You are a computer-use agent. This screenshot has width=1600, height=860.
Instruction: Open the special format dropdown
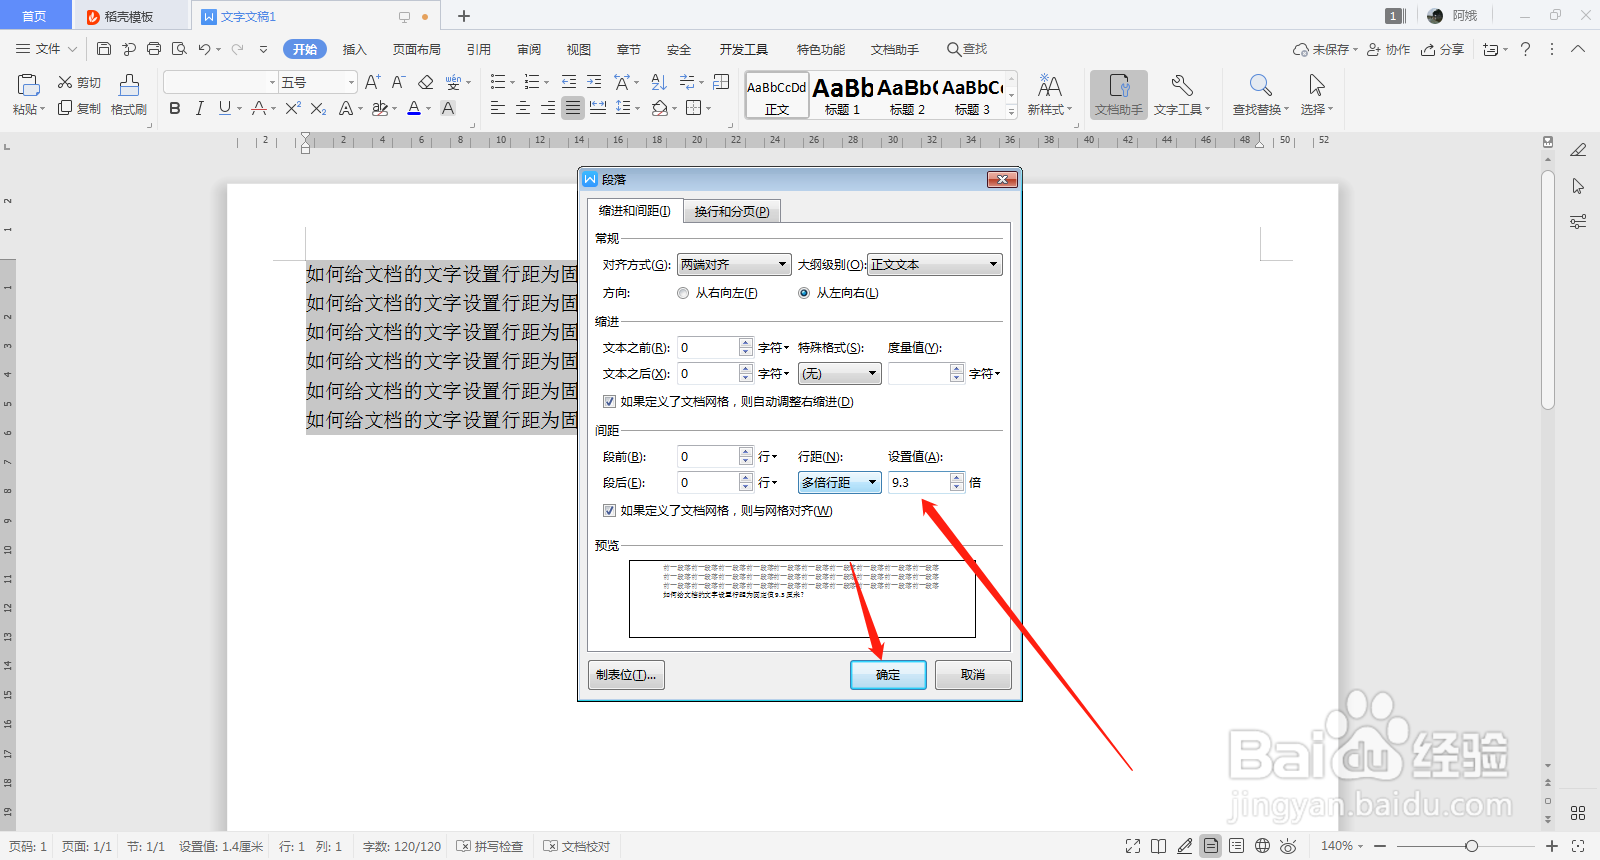click(x=839, y=373)
